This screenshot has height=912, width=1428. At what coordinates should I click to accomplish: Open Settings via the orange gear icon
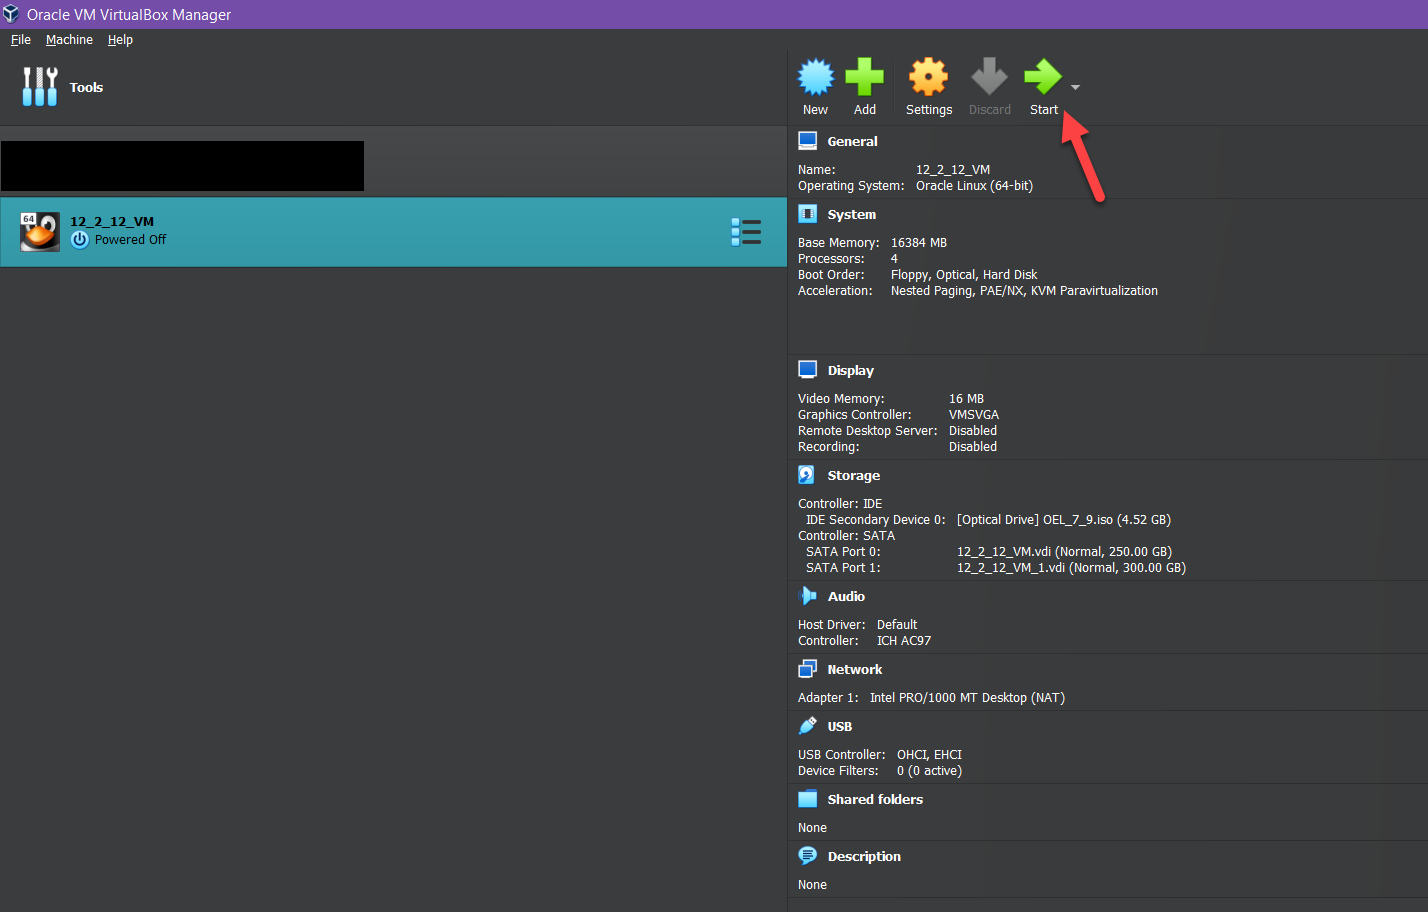point(928,77)
